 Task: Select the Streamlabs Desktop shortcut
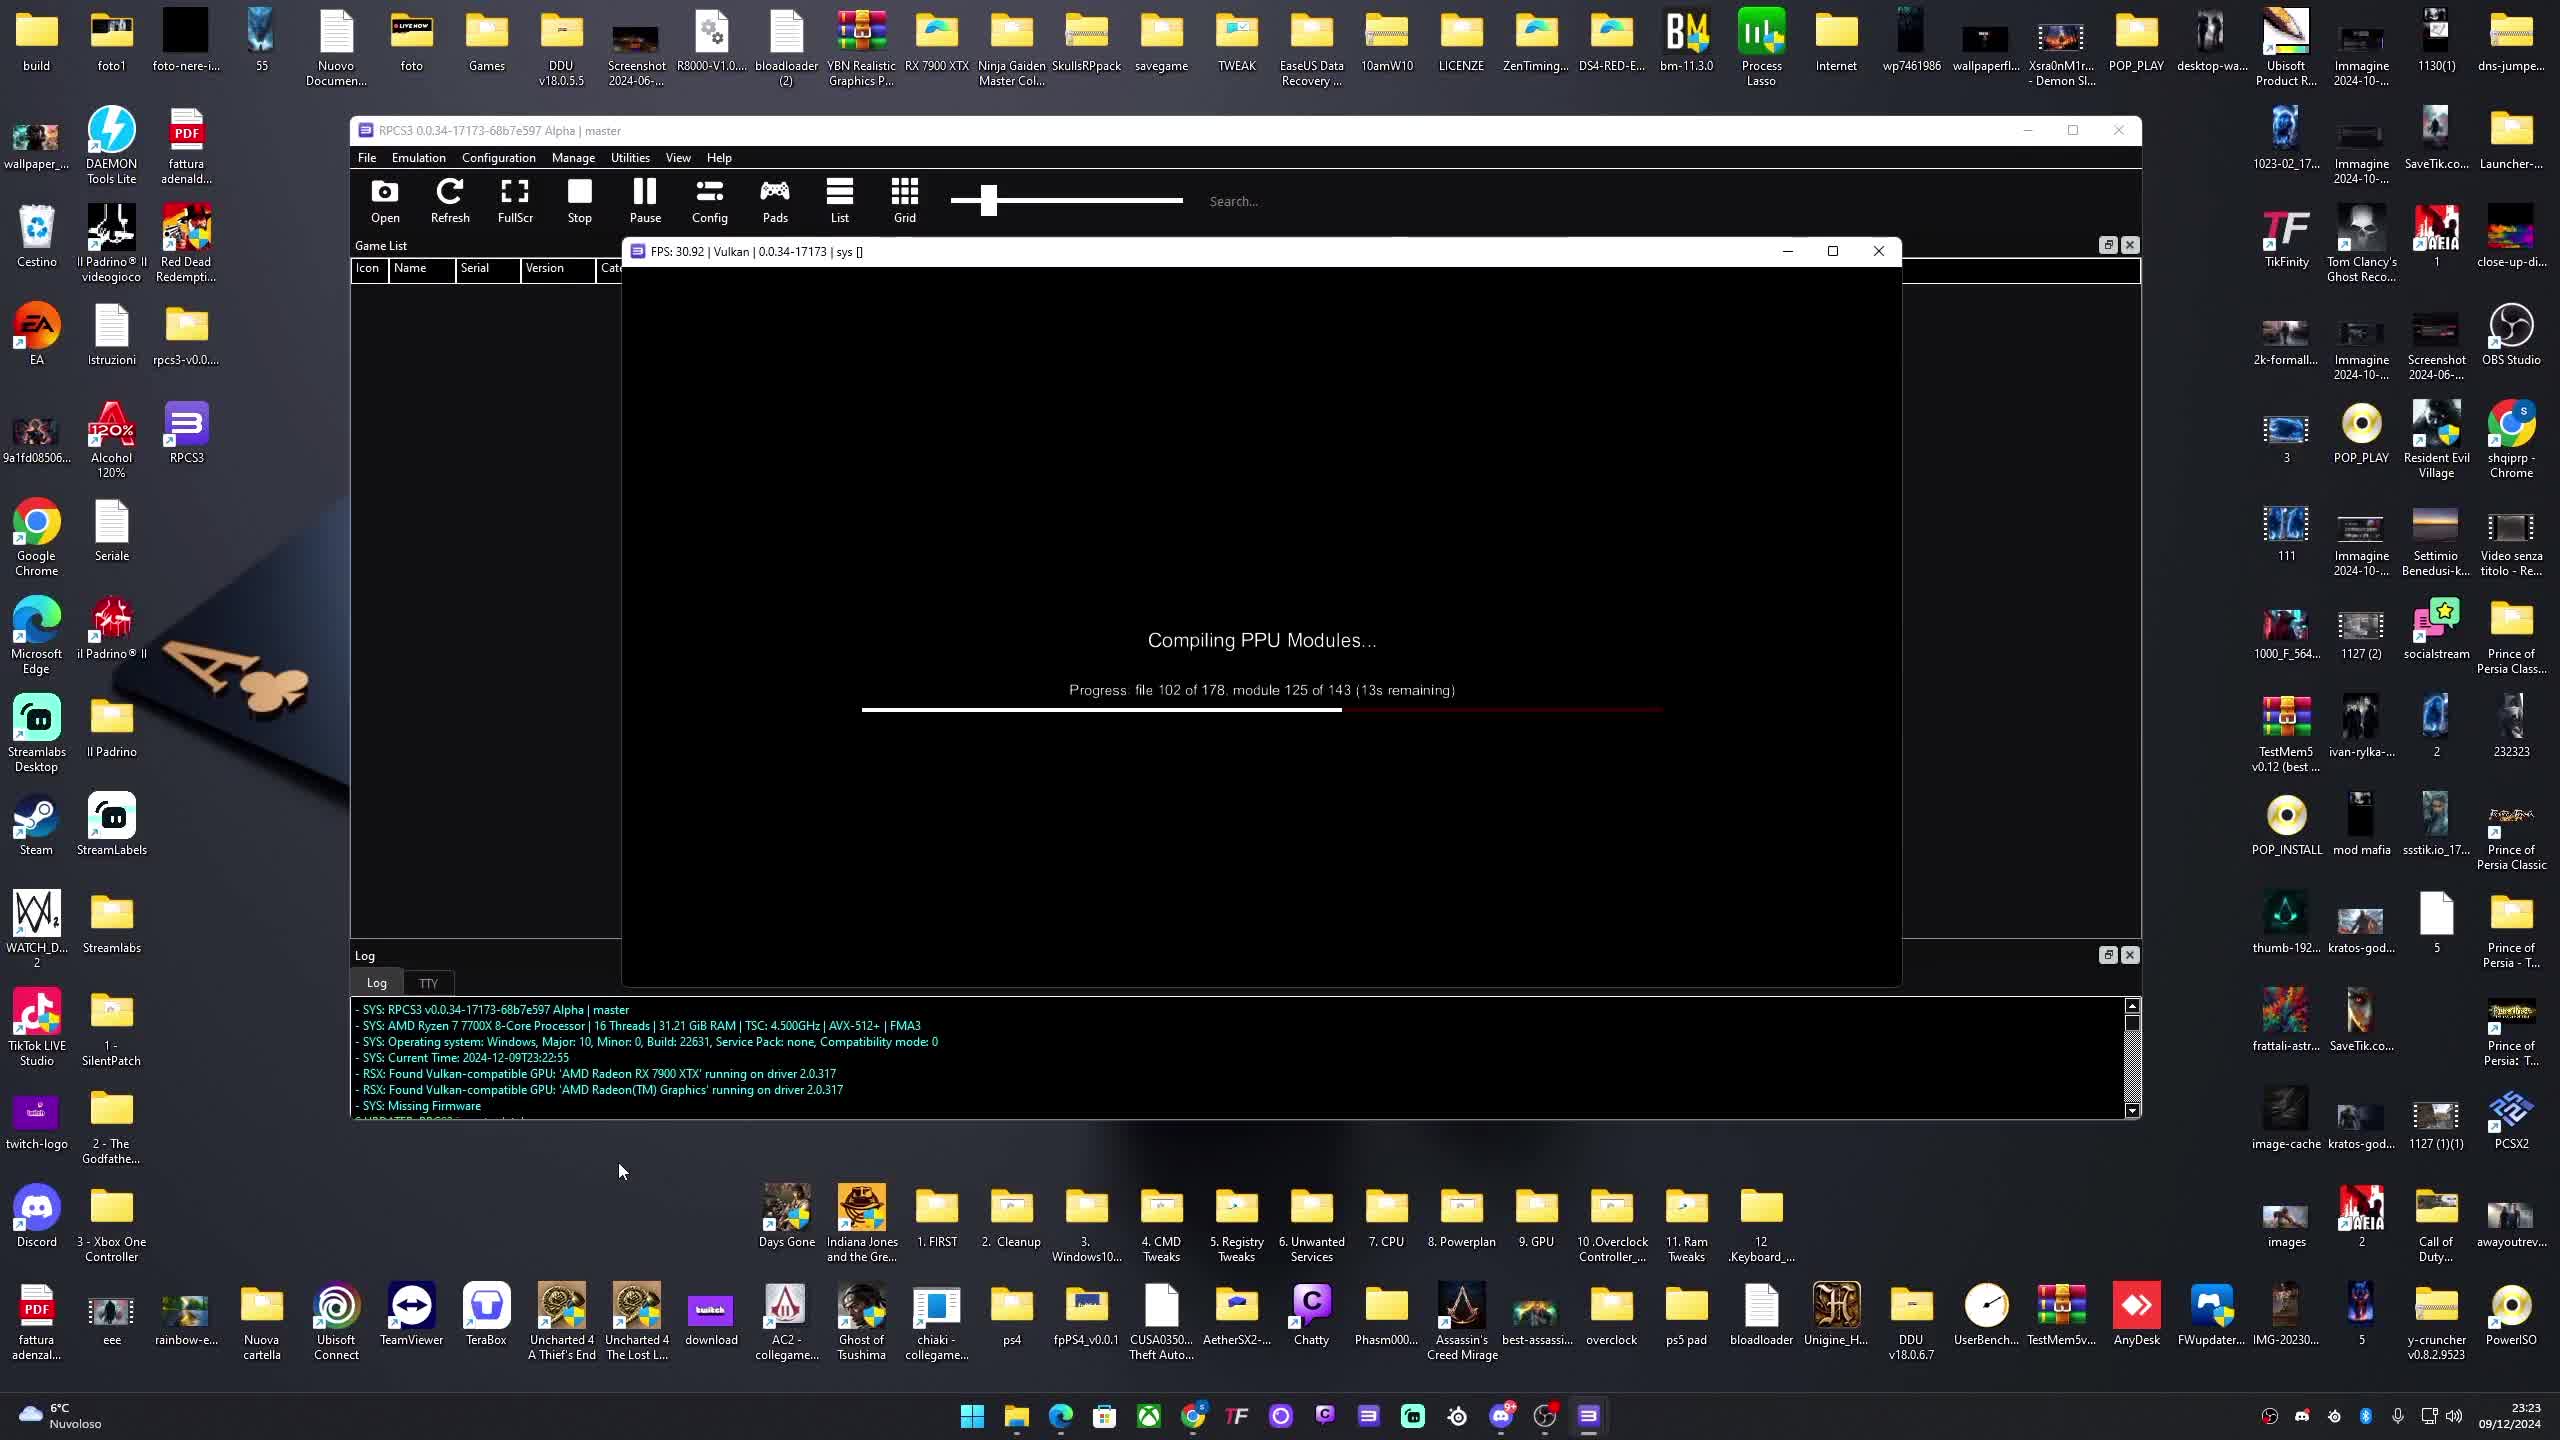coord(36,735)
